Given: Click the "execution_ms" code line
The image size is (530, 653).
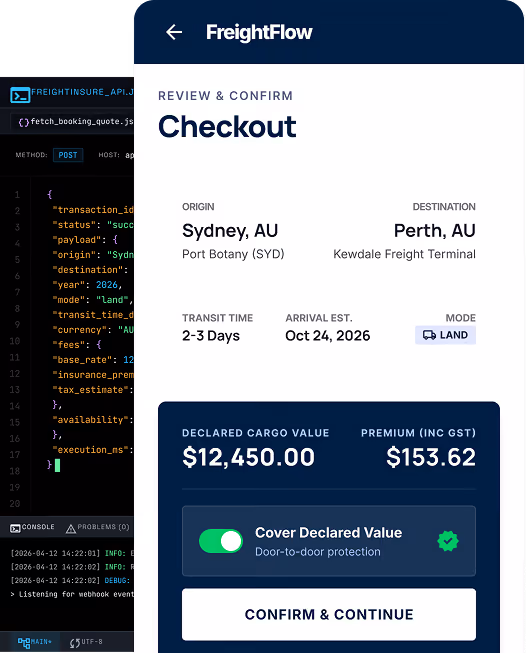Looking at the screenshot, I should pyautogui.click(x=92, y=450).
